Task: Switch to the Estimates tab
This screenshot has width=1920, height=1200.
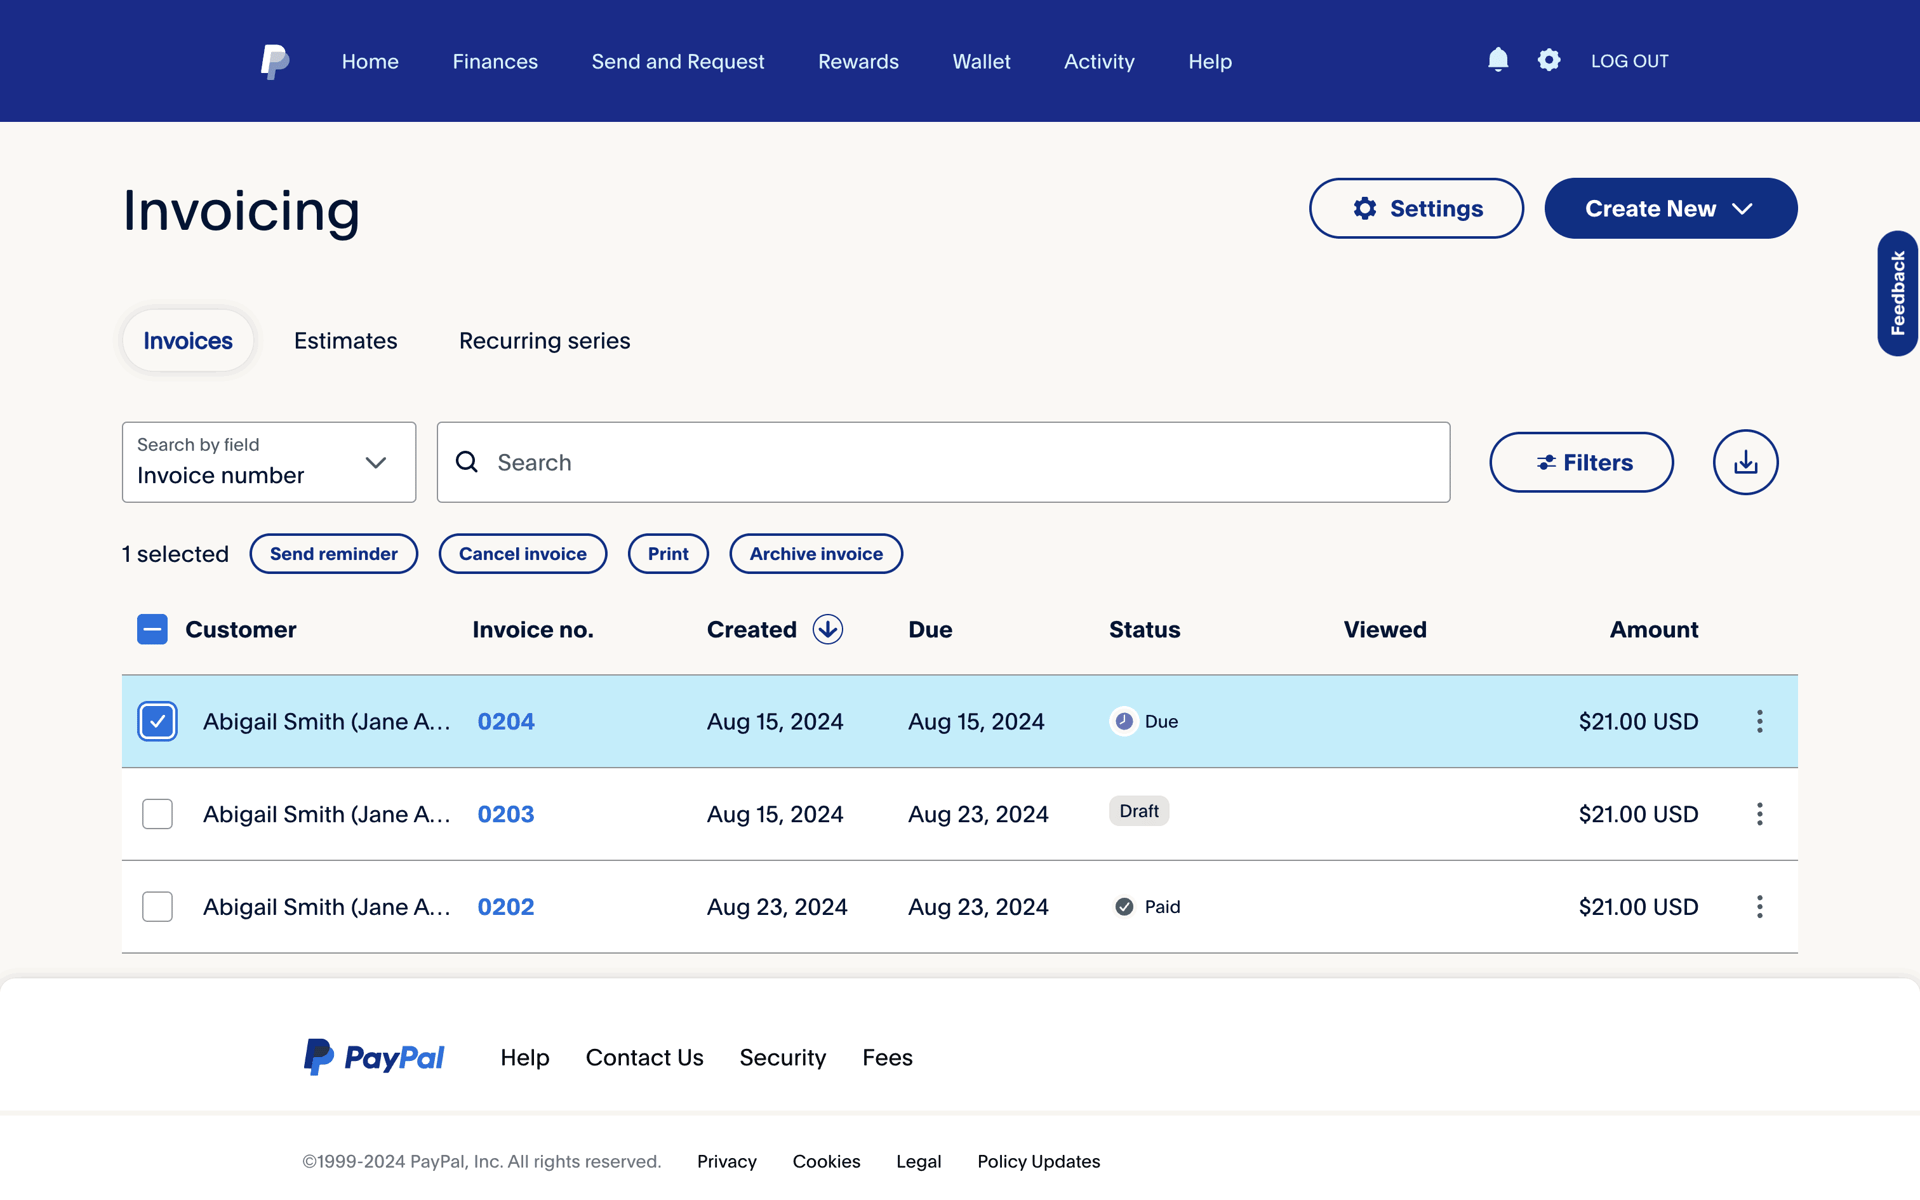Action: pos(346,340)
